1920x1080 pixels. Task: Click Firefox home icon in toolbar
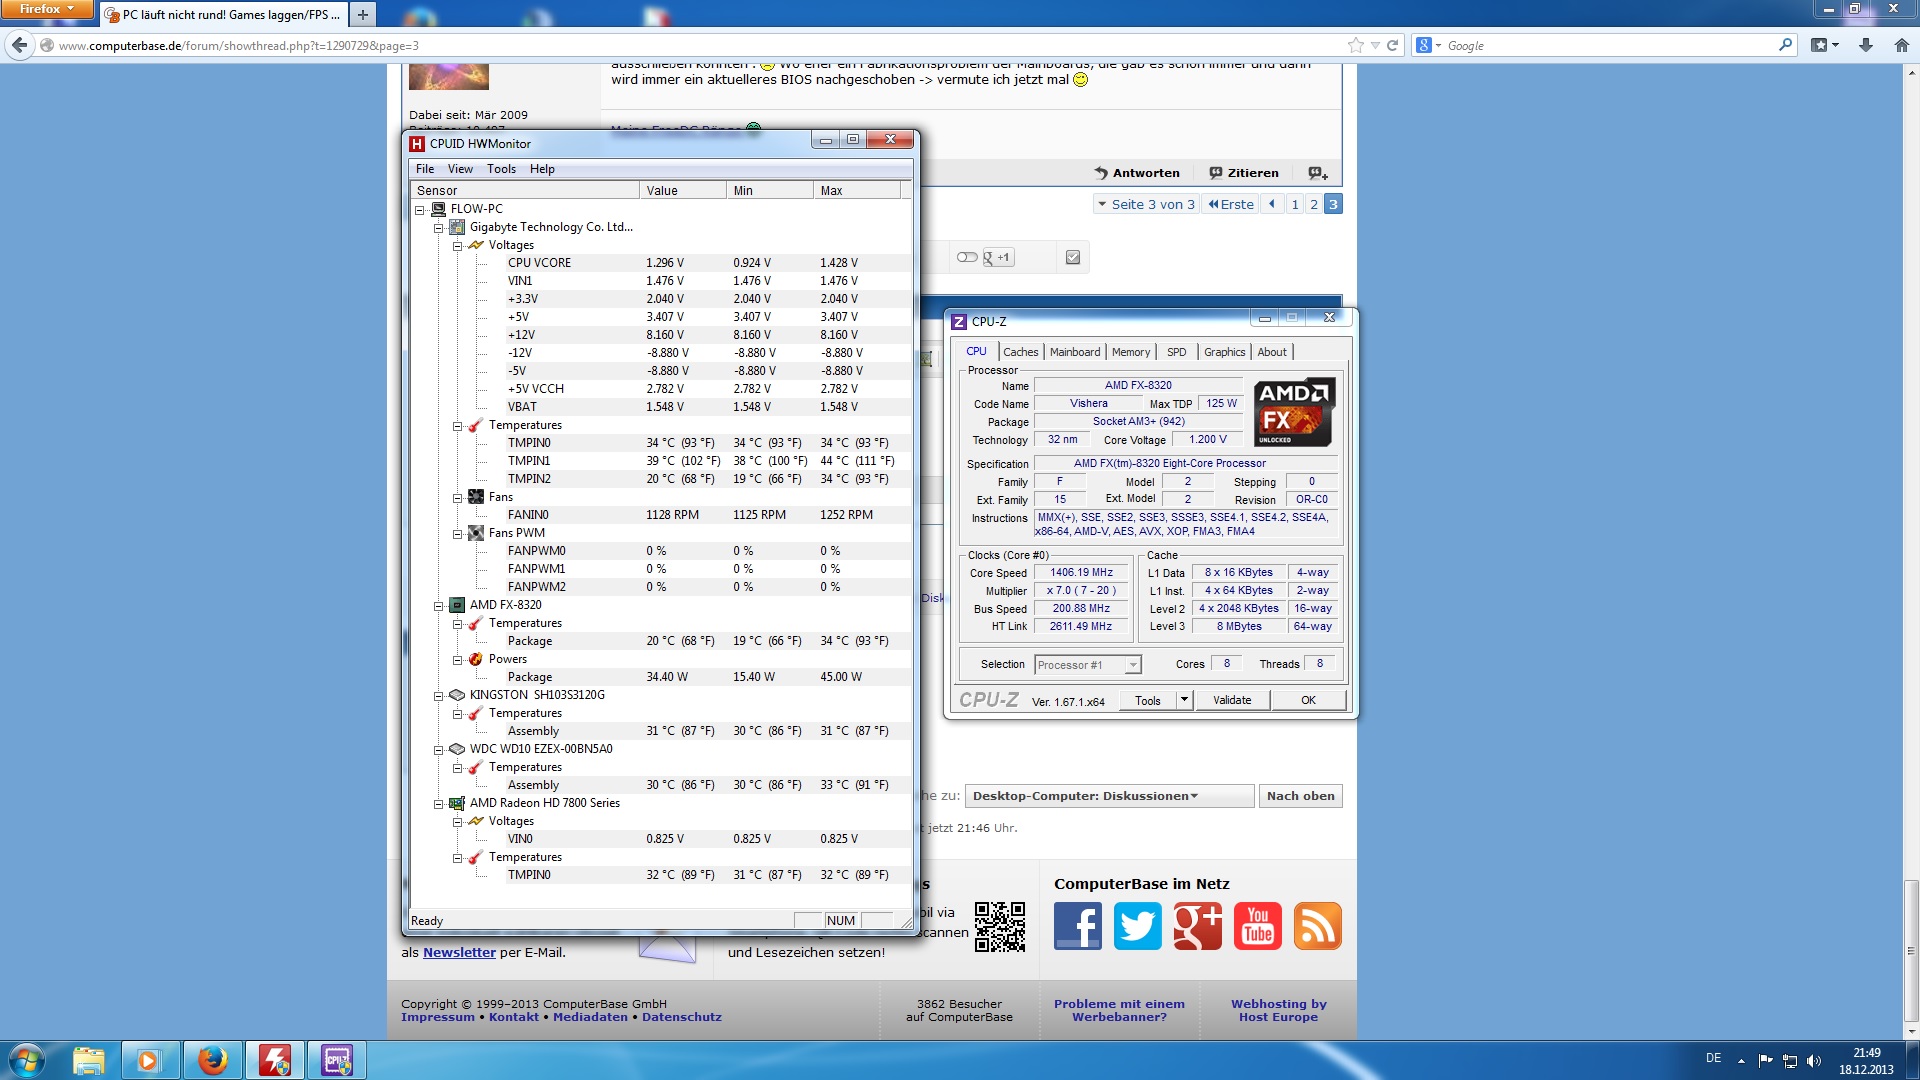[1901, 45]
